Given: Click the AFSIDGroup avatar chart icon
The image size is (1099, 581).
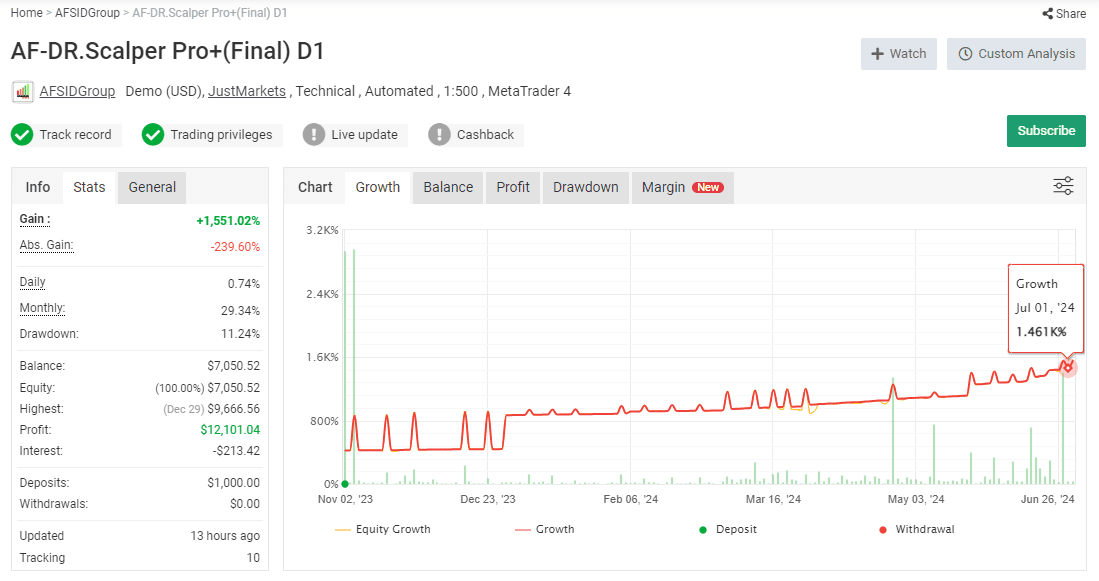Looking at the screenshot, I should point(22,92).
